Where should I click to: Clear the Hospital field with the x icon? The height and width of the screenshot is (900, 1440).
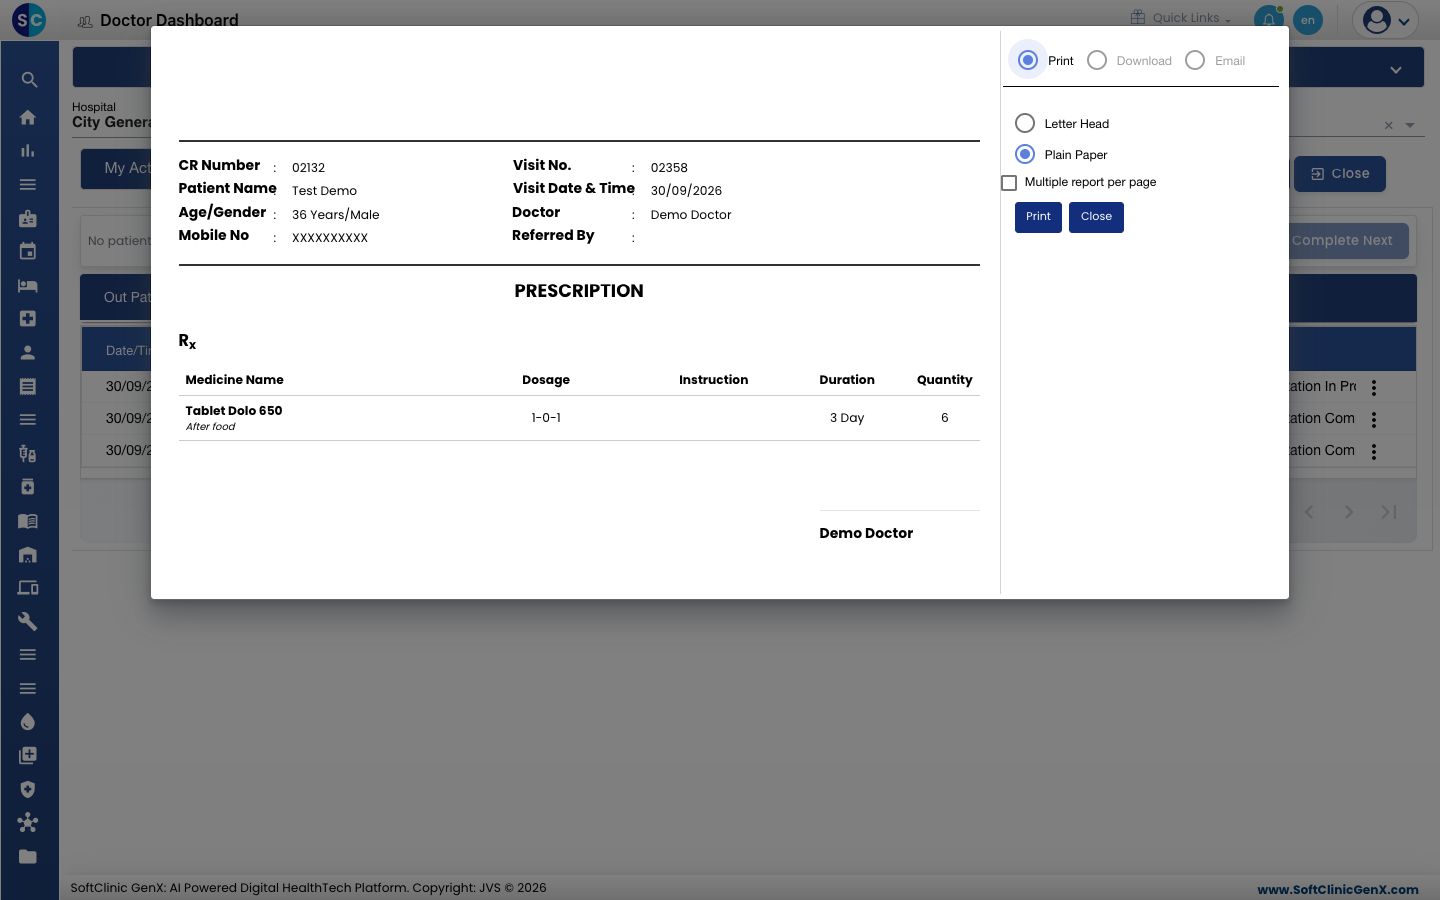1388,125
